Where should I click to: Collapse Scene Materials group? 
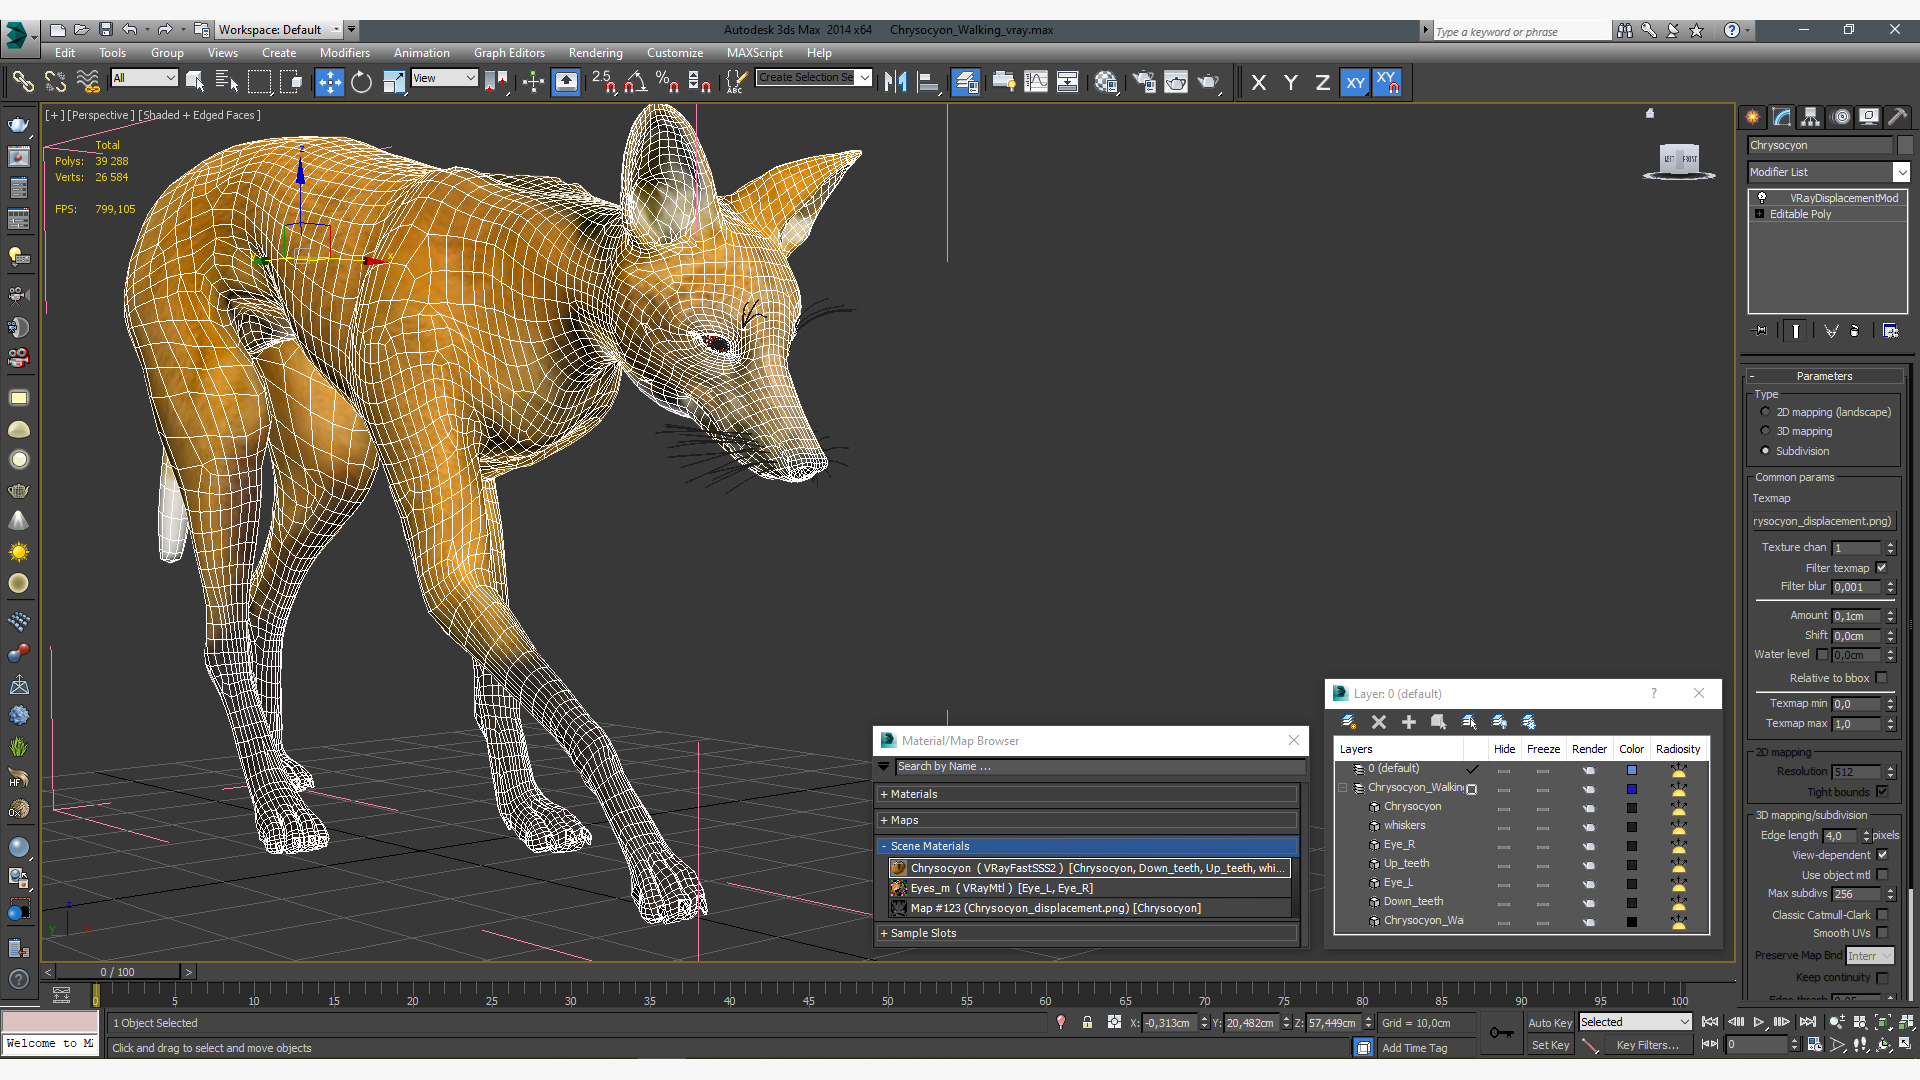click(884, 846)
